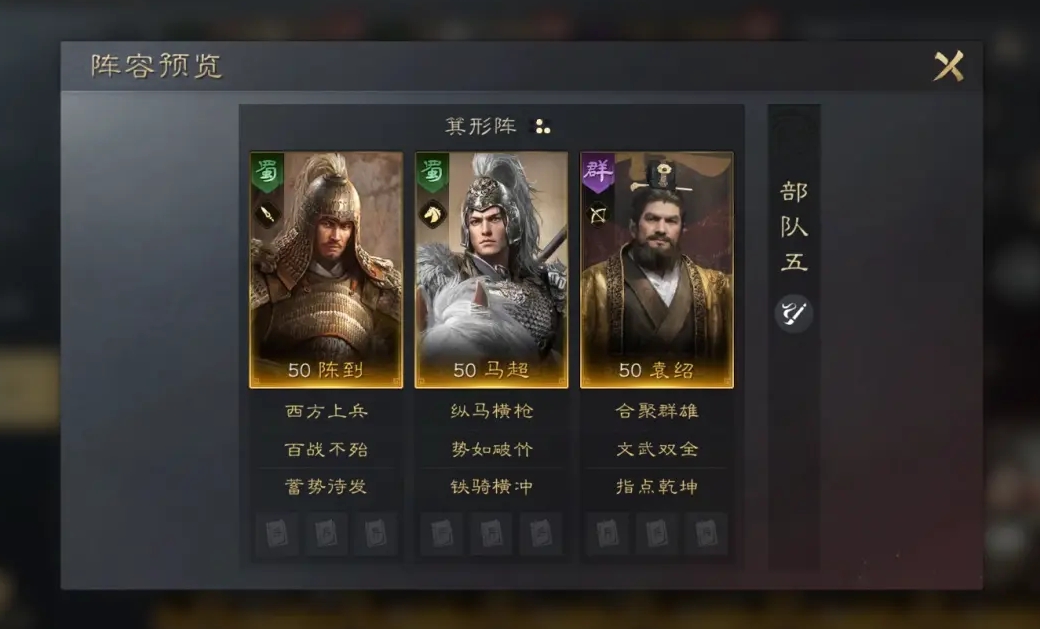Click the cavalry horse icon on 马超 card
This screenshot has height=629, width=1040.
[x=432, y=214]
